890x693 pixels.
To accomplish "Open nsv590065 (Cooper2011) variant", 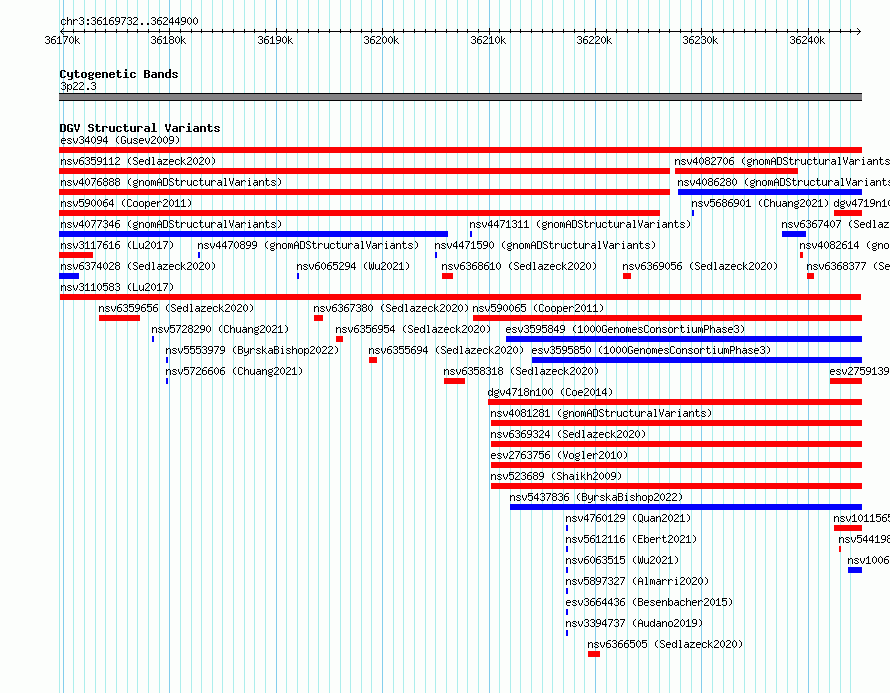I will (538, 308).
